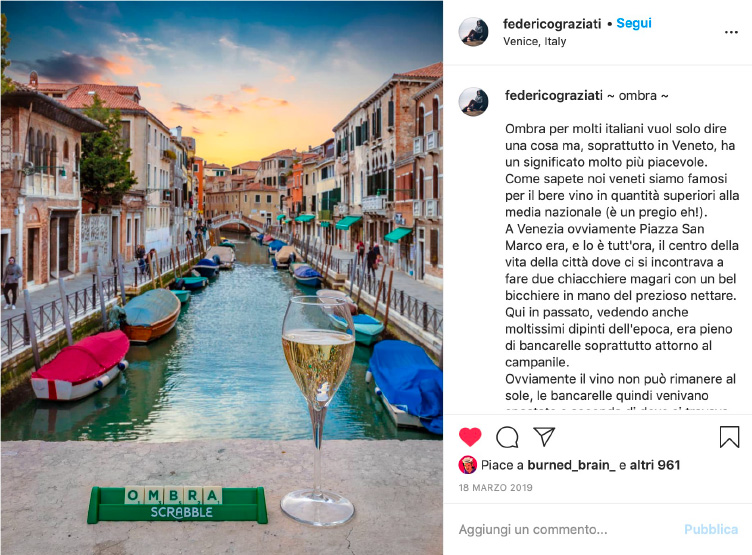
Task: Follow user via Segui link
Action: [634, 23]
